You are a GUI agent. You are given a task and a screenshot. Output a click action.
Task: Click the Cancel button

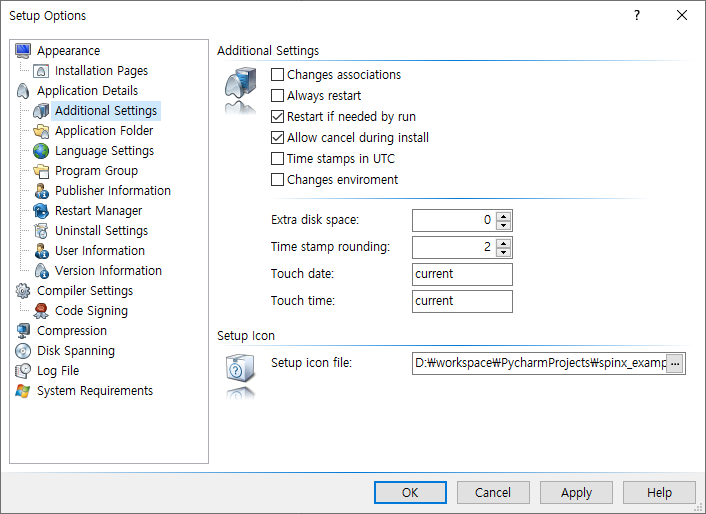(493, 492)
